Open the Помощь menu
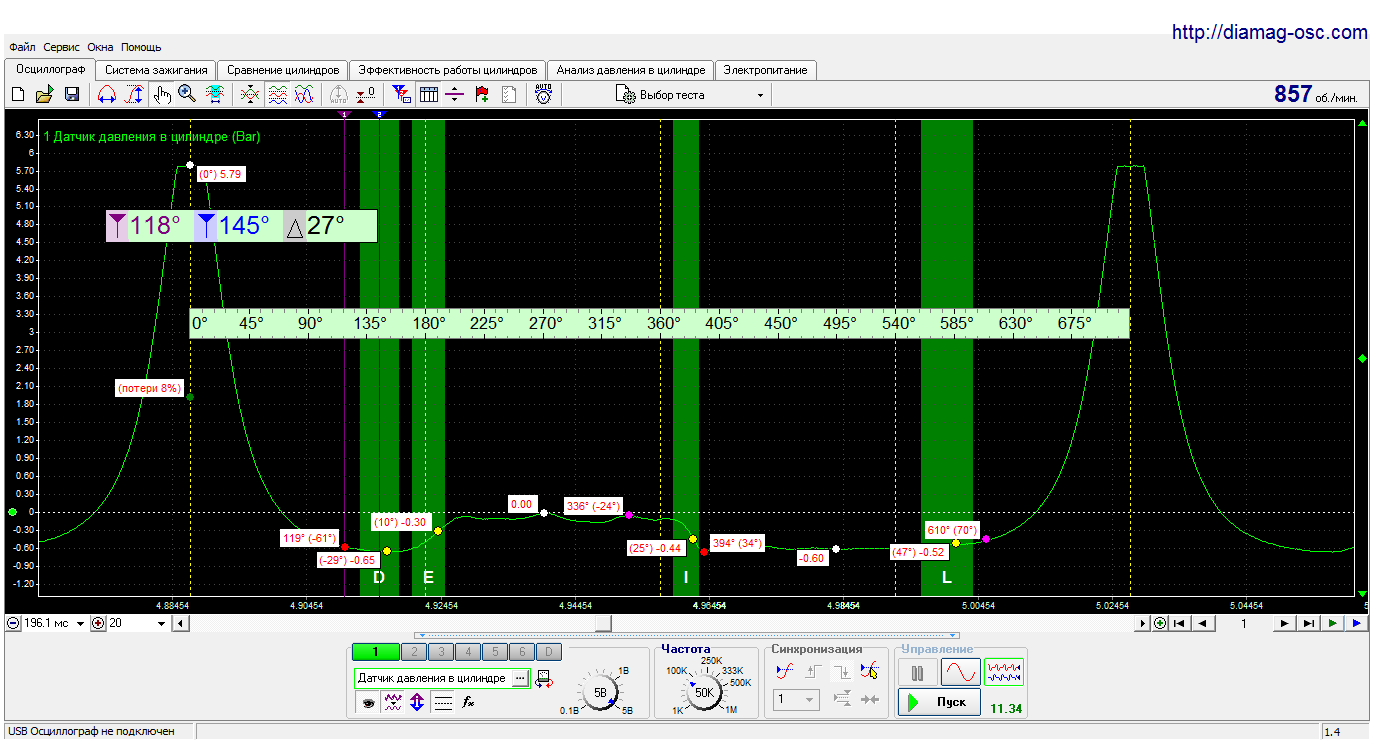This screenshot has width=1382, height=744. tap(141, 47)
